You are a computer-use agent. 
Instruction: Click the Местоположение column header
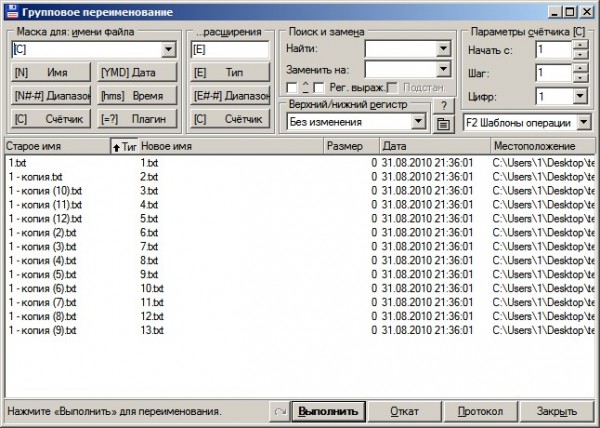[x=543, y=146]
